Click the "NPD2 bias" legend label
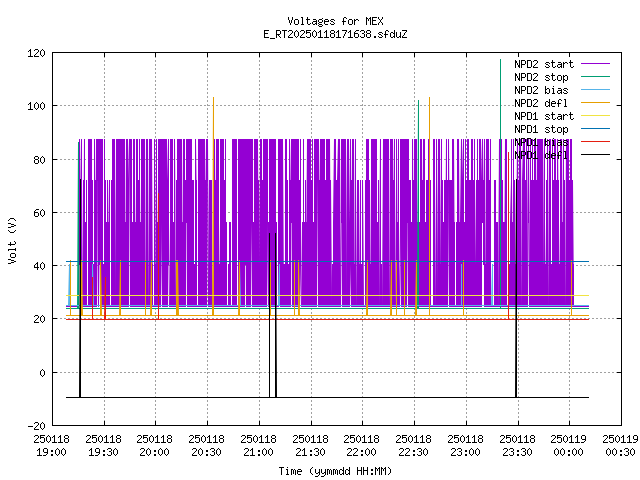640x480 pixels. (541, 90)
